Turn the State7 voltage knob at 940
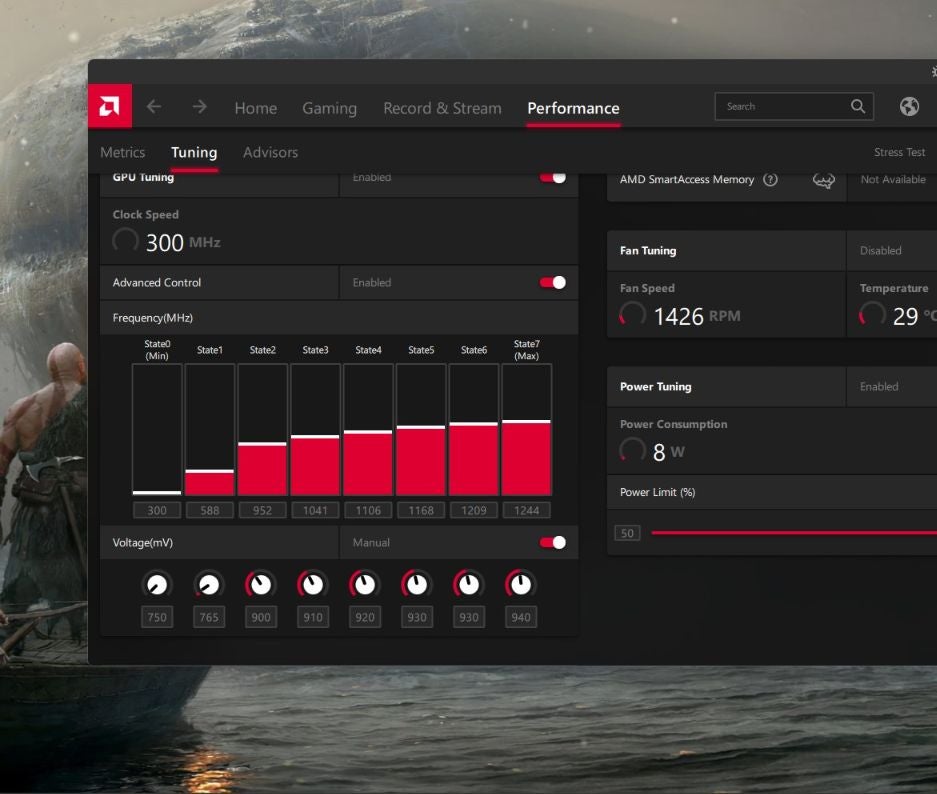The width and height of the screenshot is (937, 794). (x=520, y=584)
